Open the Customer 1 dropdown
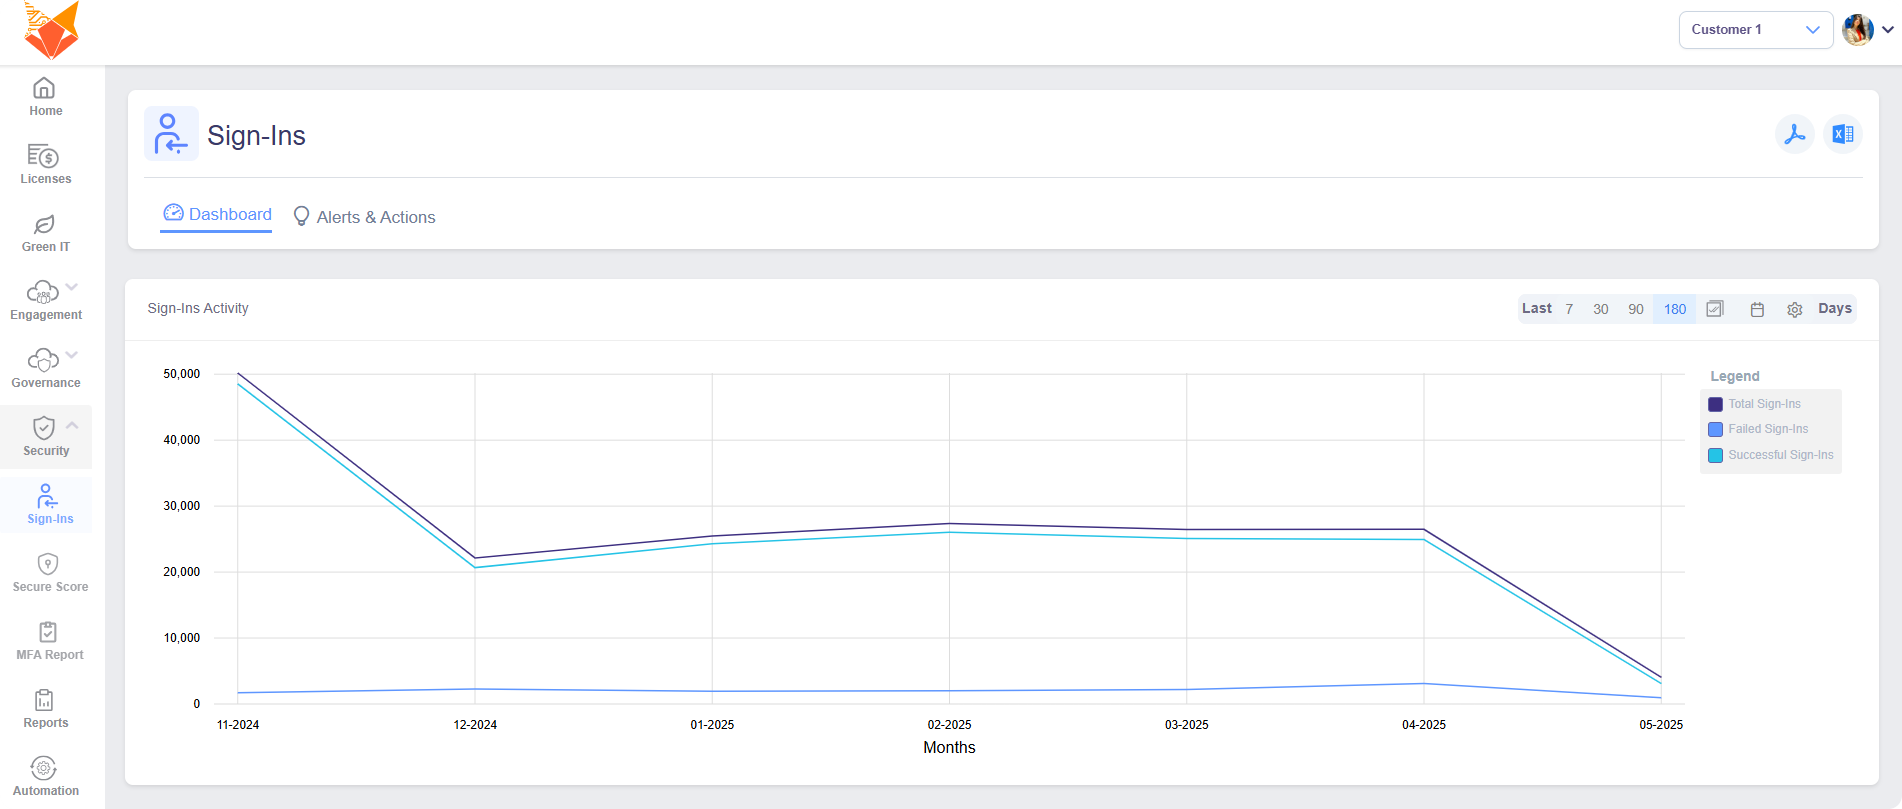 1754,30
